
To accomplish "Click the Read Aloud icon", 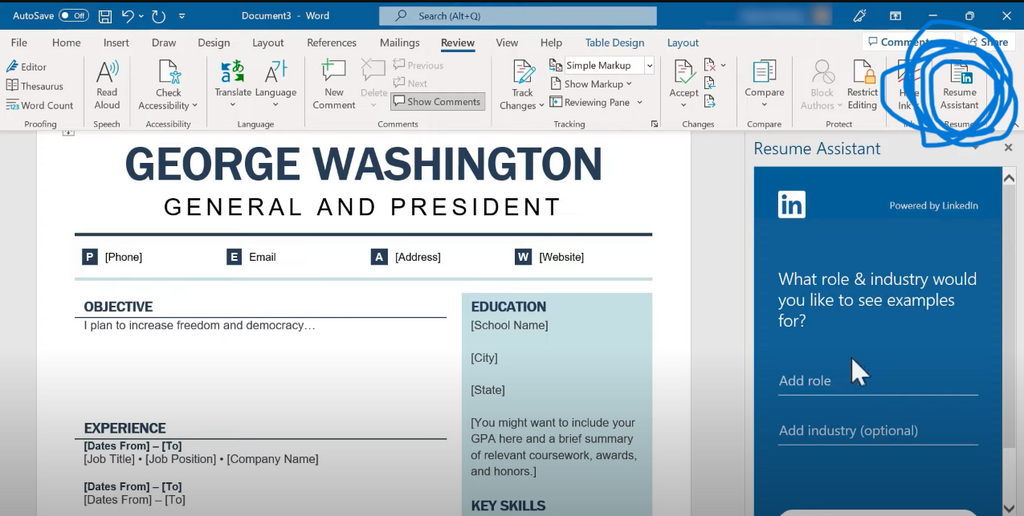I will [107, 83].
